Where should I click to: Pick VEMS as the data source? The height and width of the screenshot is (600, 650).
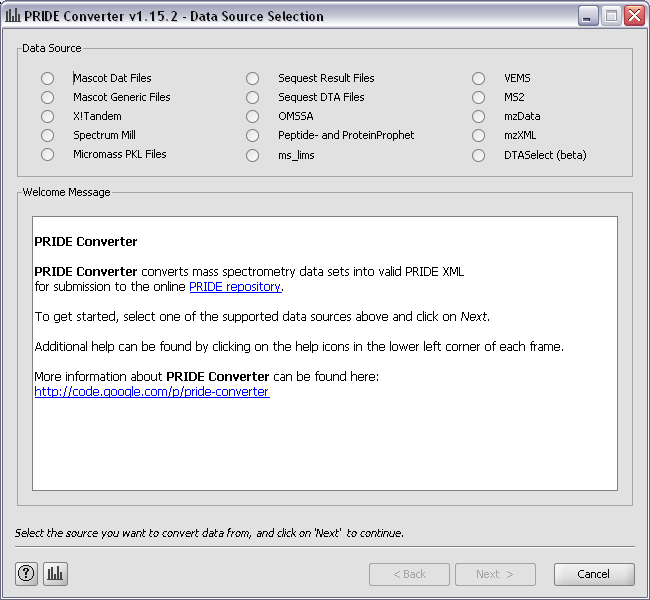pyautogui.click(x=479, y=78)
